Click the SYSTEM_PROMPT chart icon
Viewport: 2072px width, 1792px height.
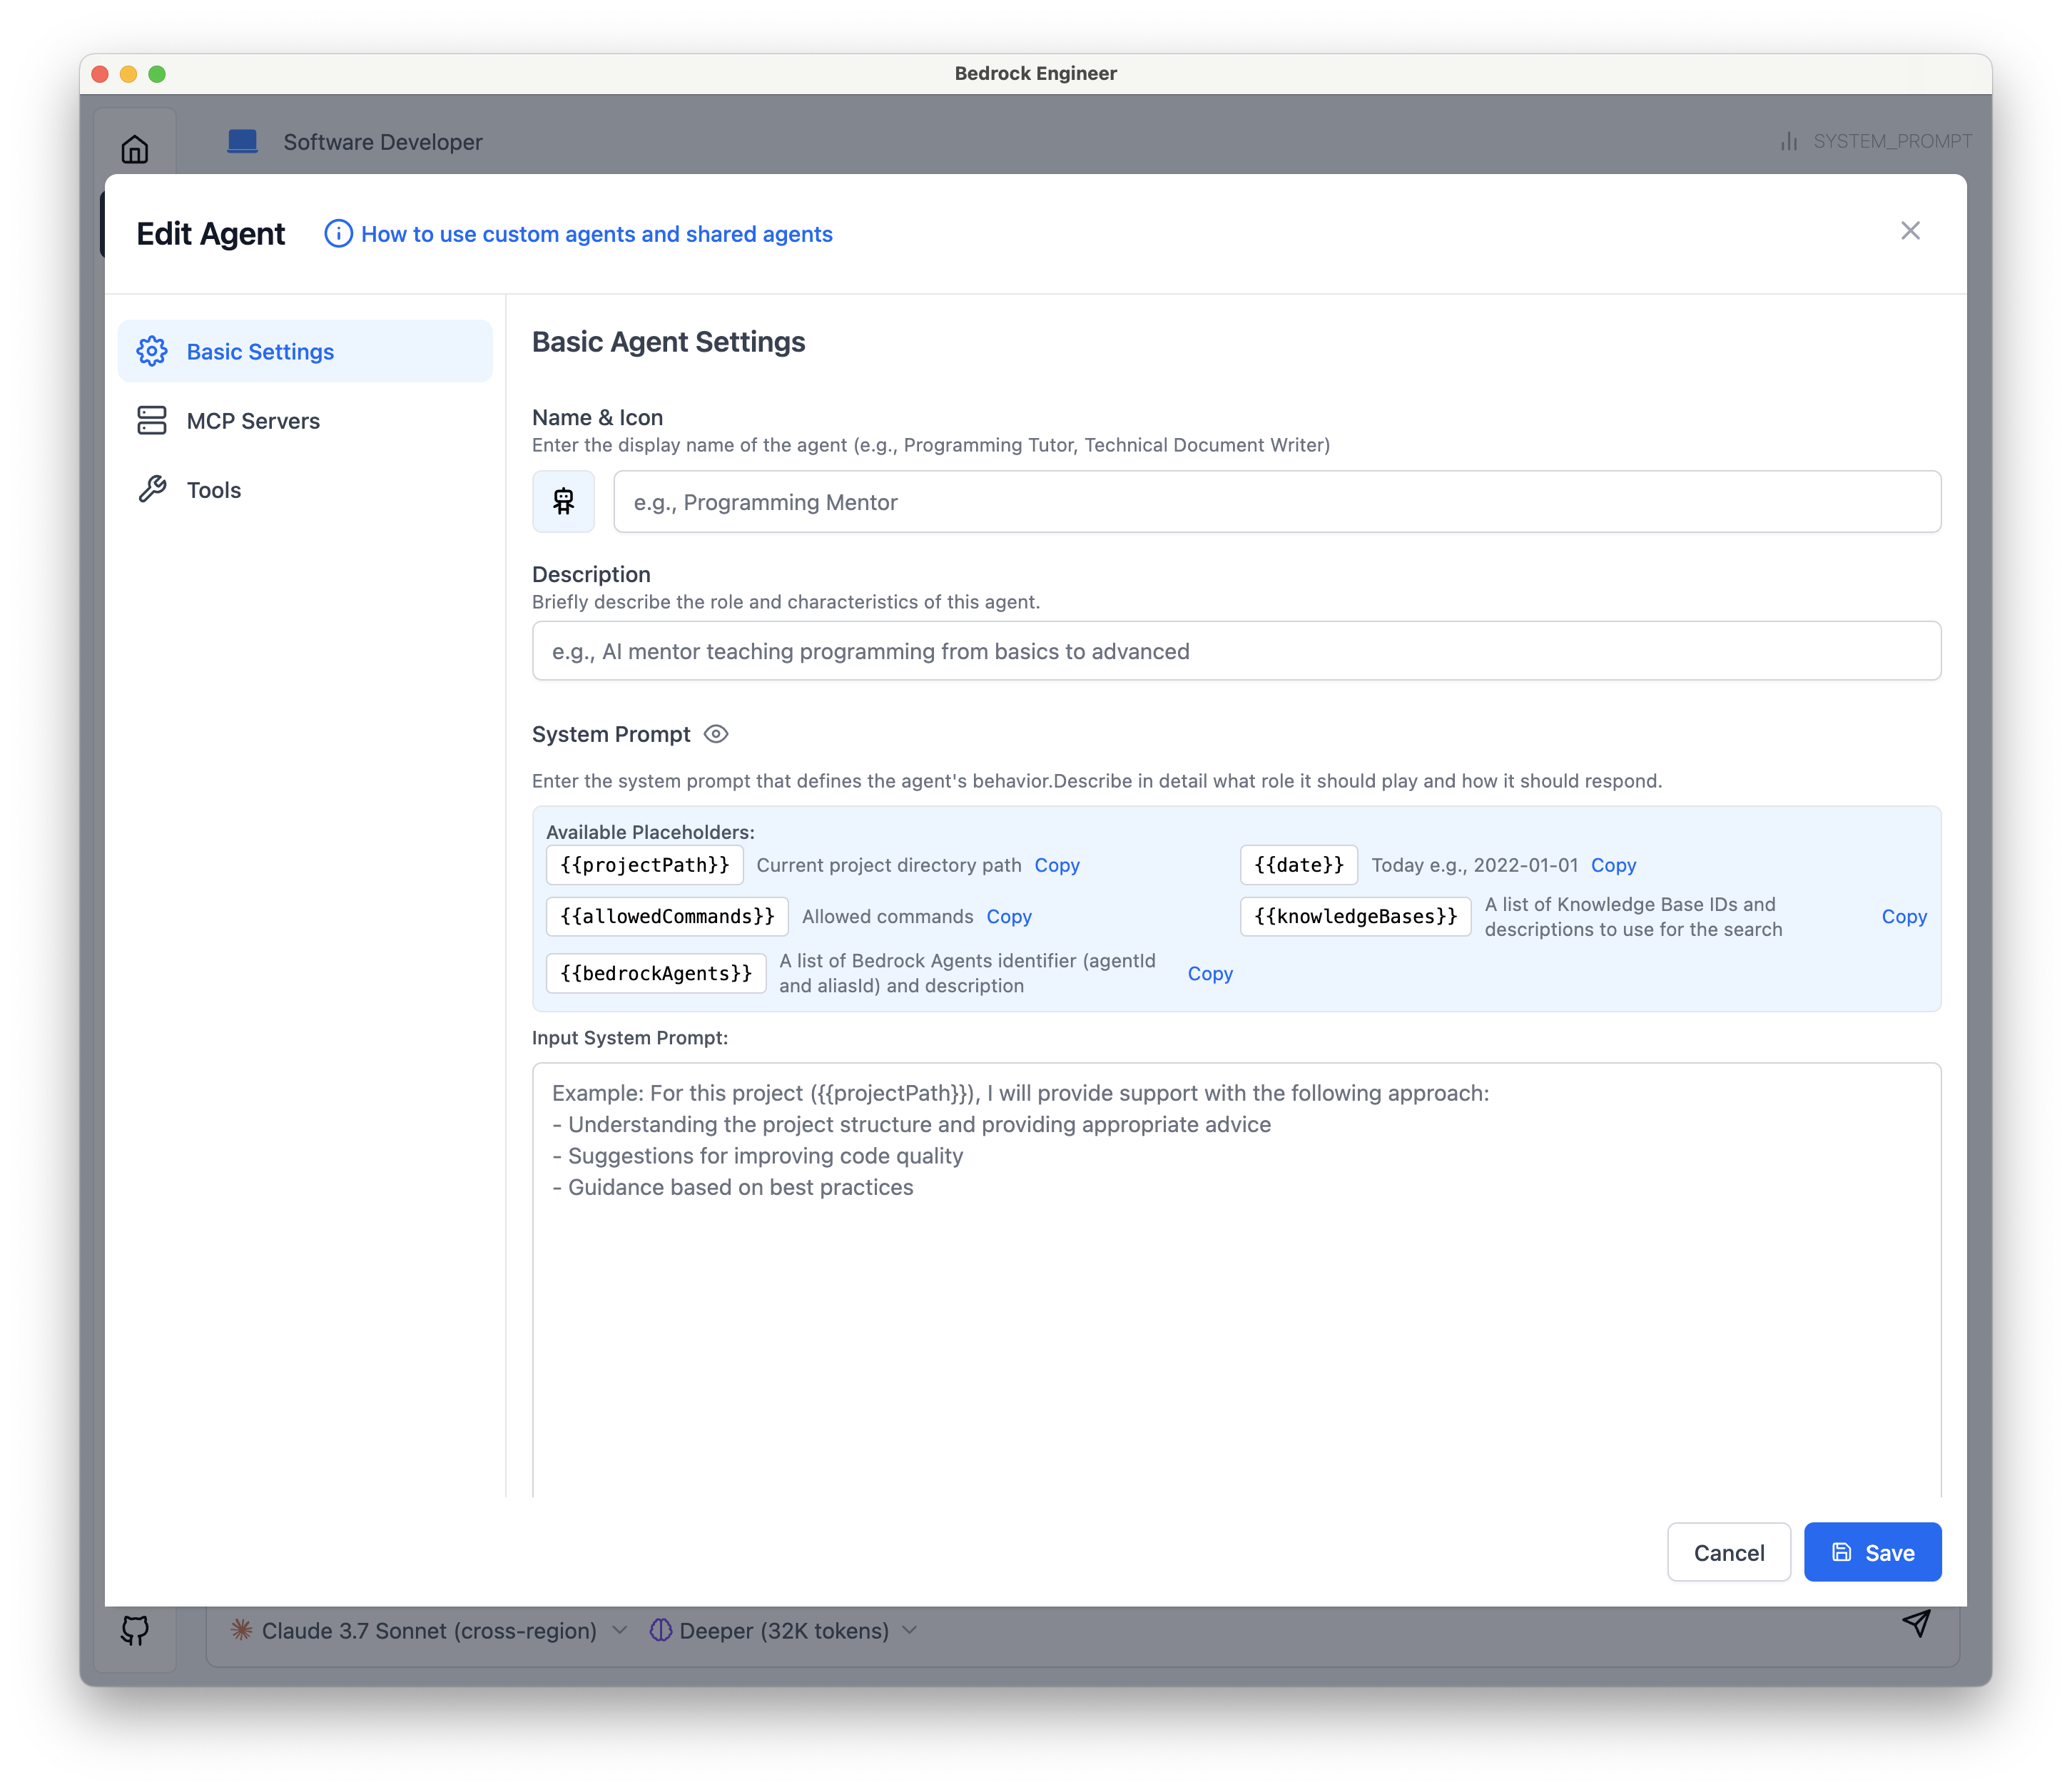[x=1789, y=141]
